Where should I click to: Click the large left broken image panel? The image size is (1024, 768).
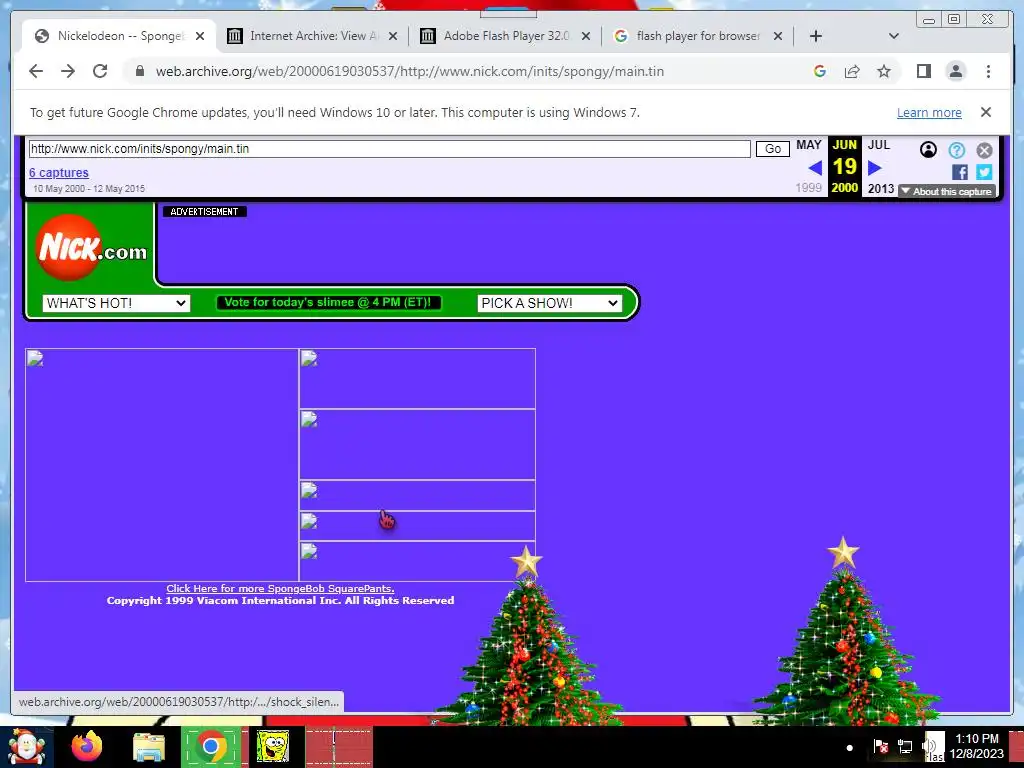click(162, 465)
